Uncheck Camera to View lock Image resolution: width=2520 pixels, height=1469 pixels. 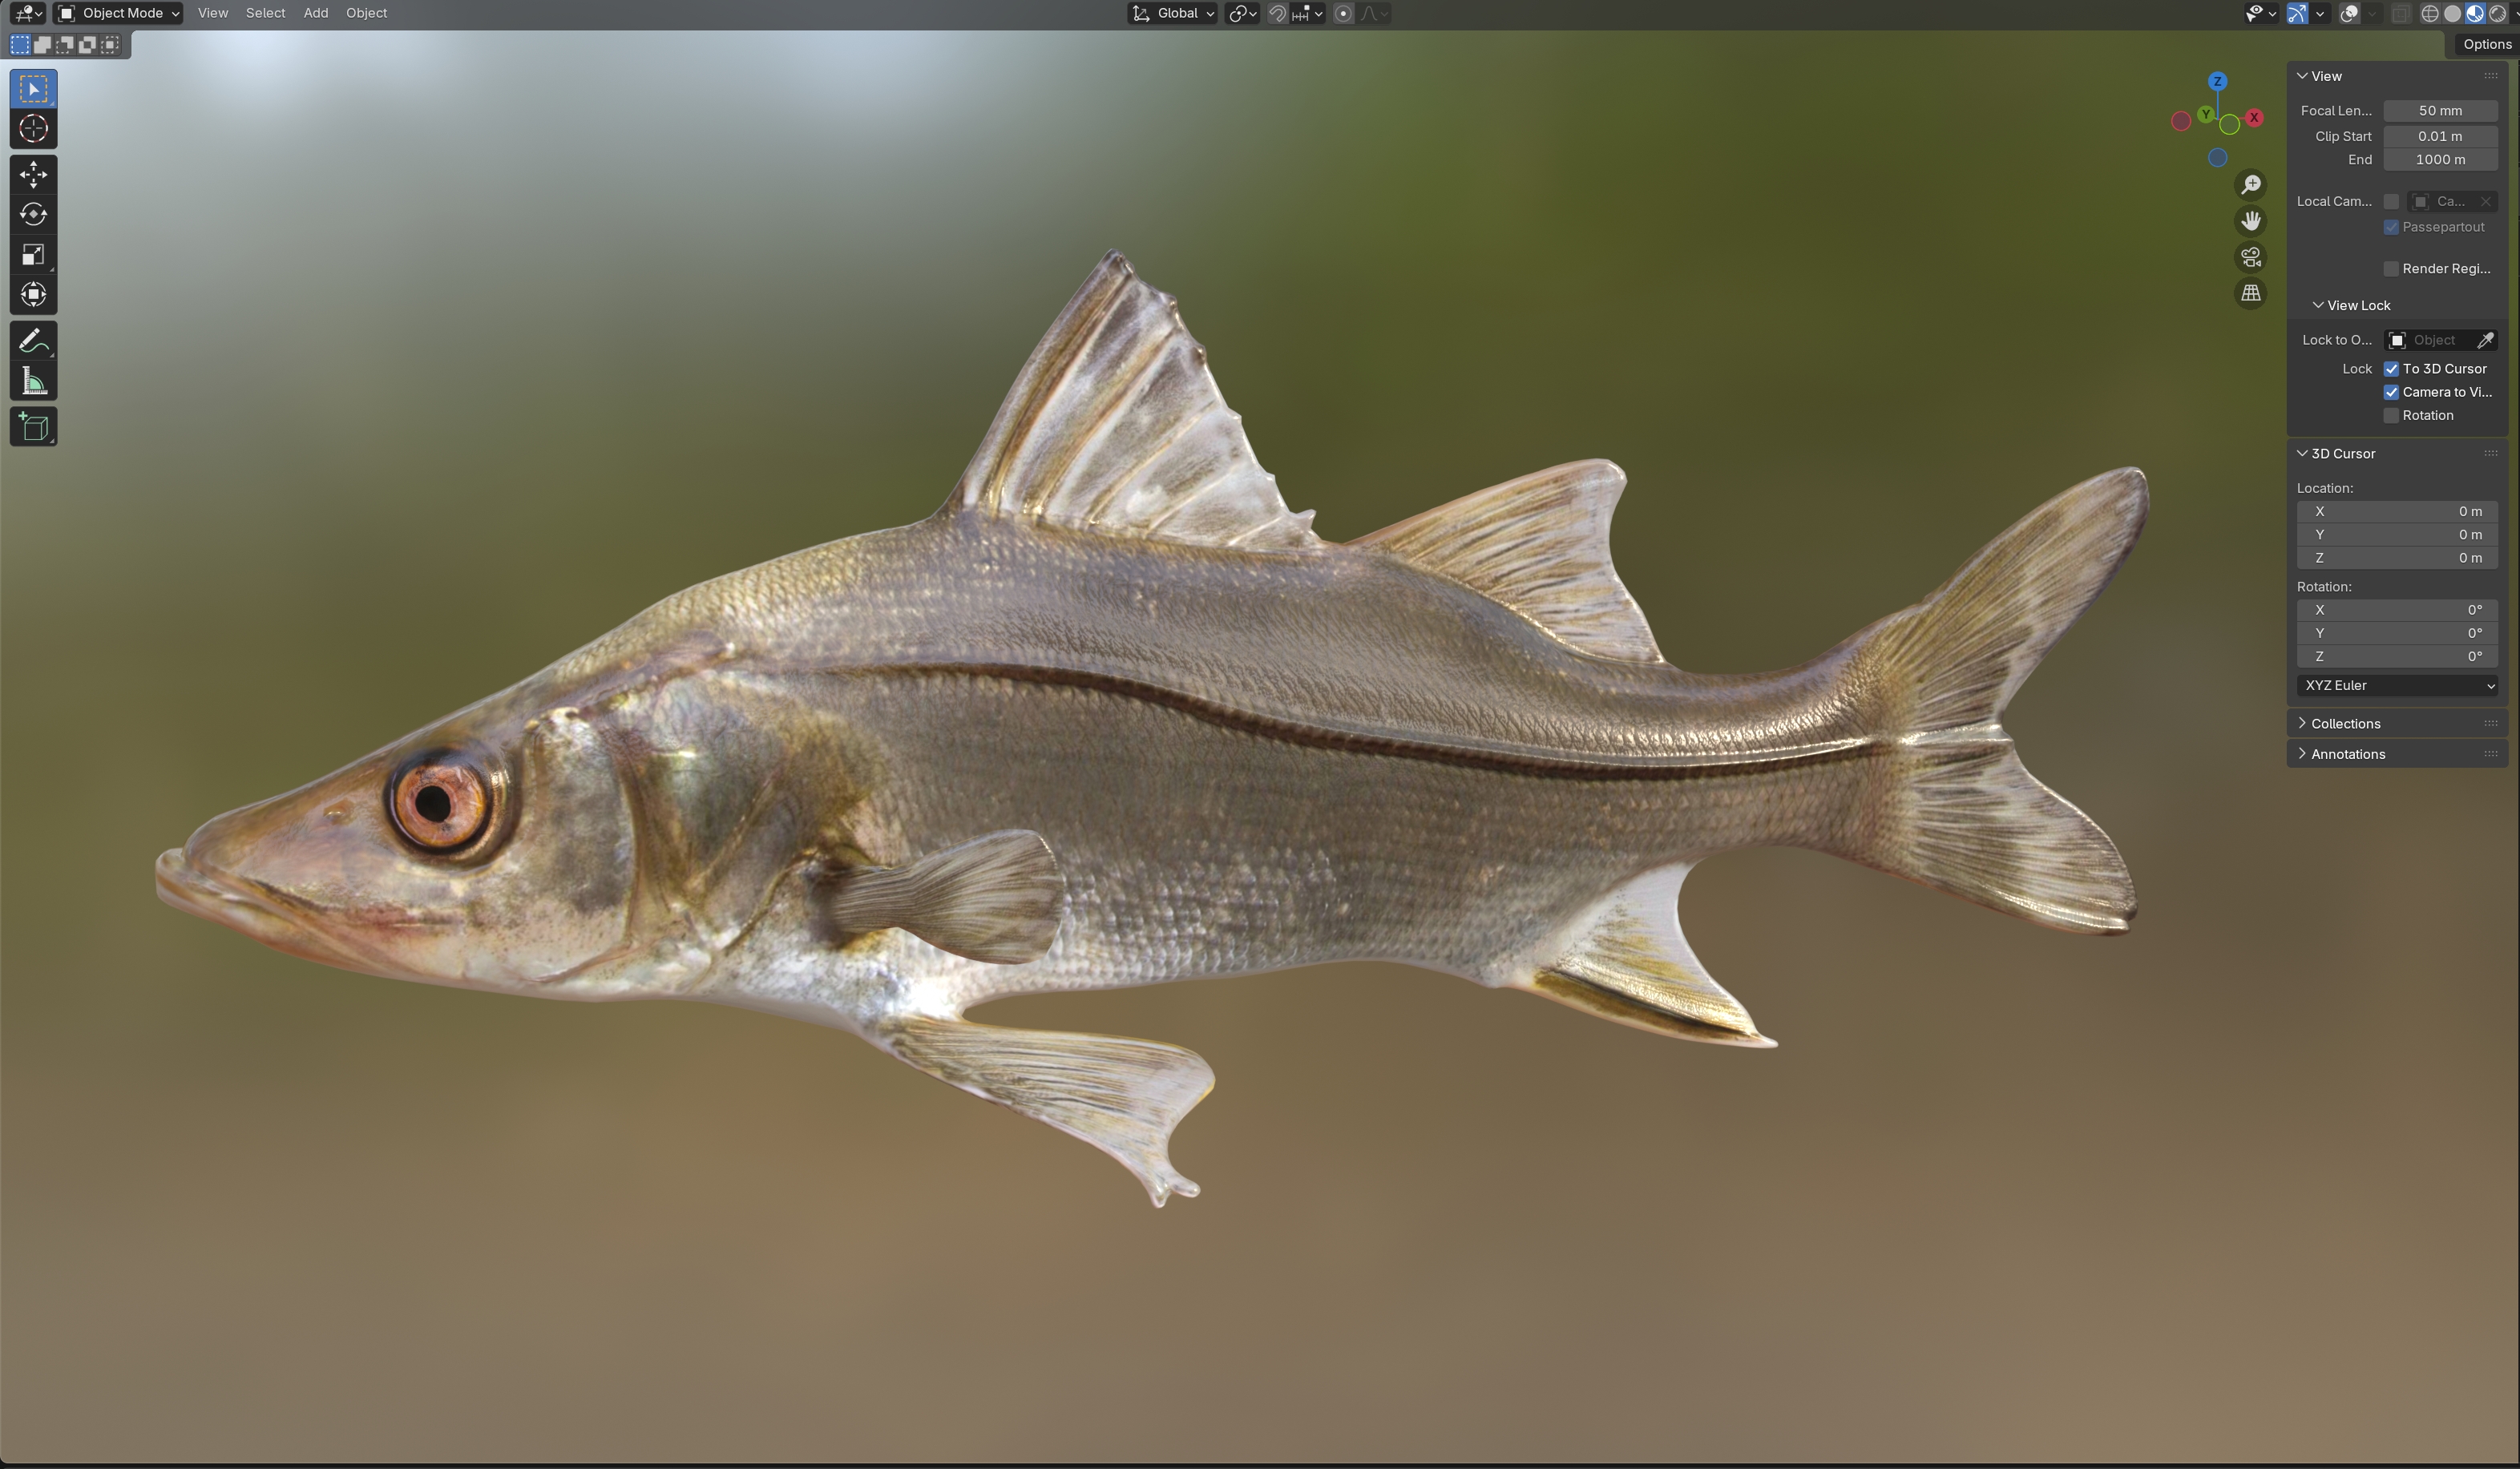coord(2391,392)
